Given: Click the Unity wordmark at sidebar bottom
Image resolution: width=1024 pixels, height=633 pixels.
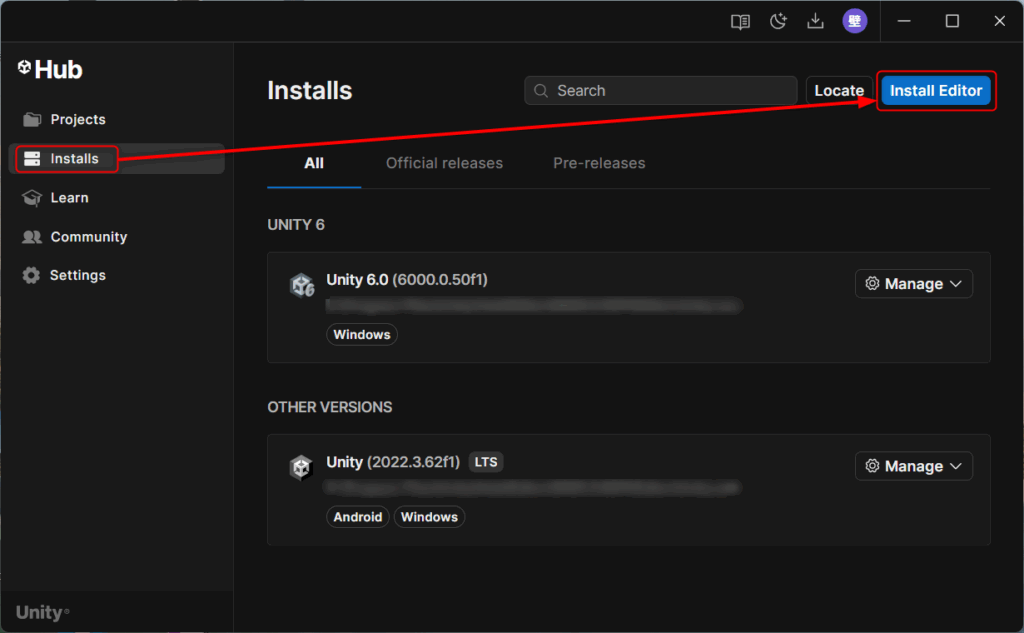Looking at the screenshot, I should tap(42, 612).
